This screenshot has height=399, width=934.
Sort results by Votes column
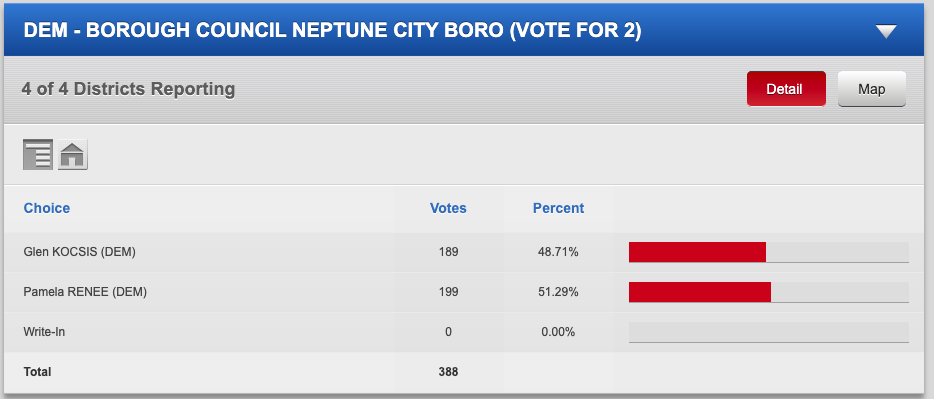pyautogui.click(x=448, y=208)
